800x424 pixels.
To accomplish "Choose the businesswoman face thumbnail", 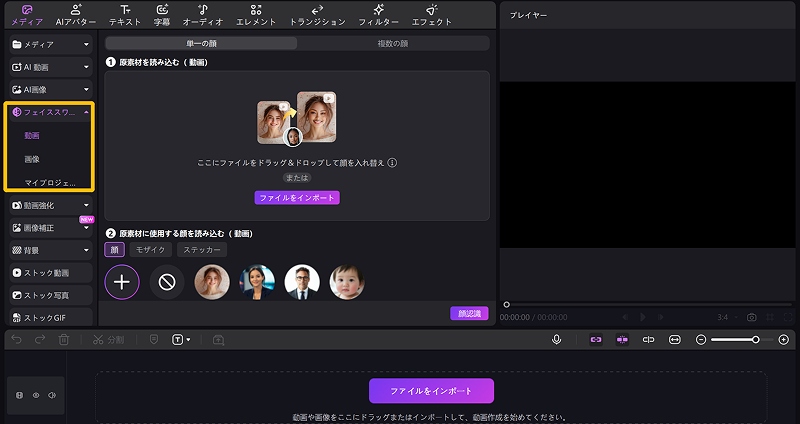I will [257, 282].
